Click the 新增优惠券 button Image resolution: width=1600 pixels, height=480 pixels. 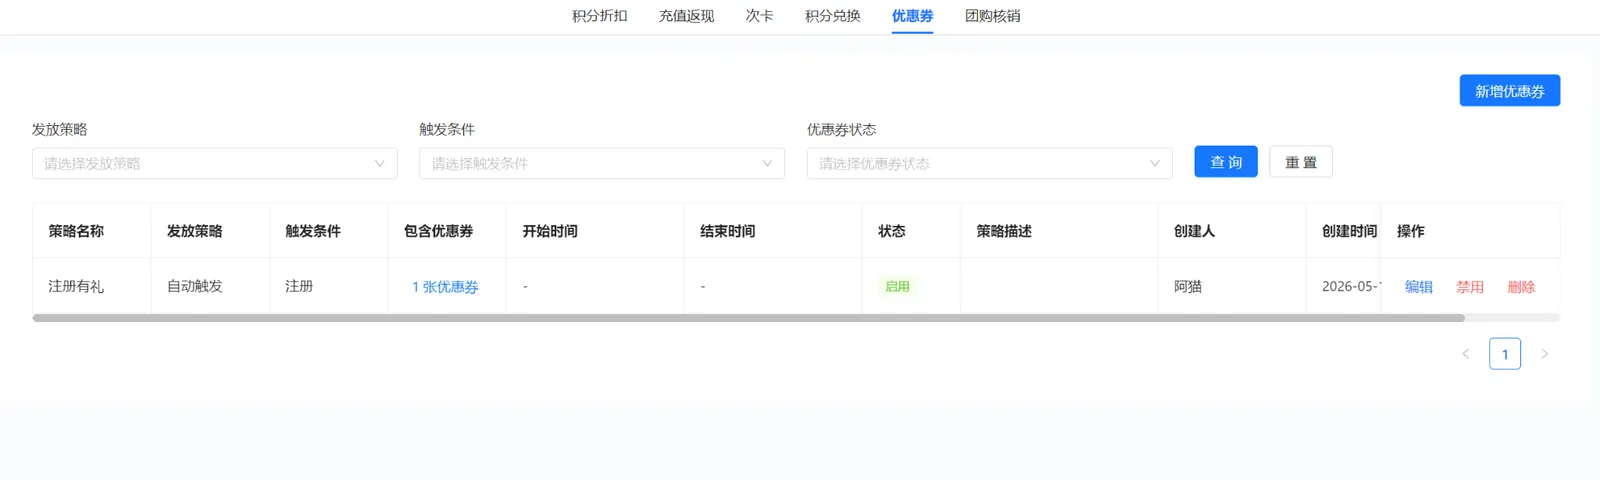click(1509, 91)
